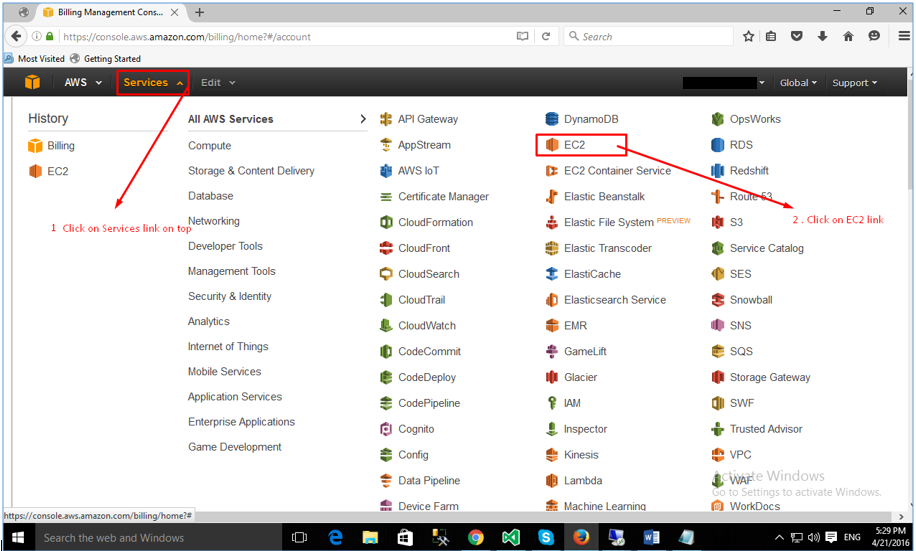Click the Lambda service icon
Image resolution: width=916 pixels, height=551 pixels.
(x=552, y=480)
